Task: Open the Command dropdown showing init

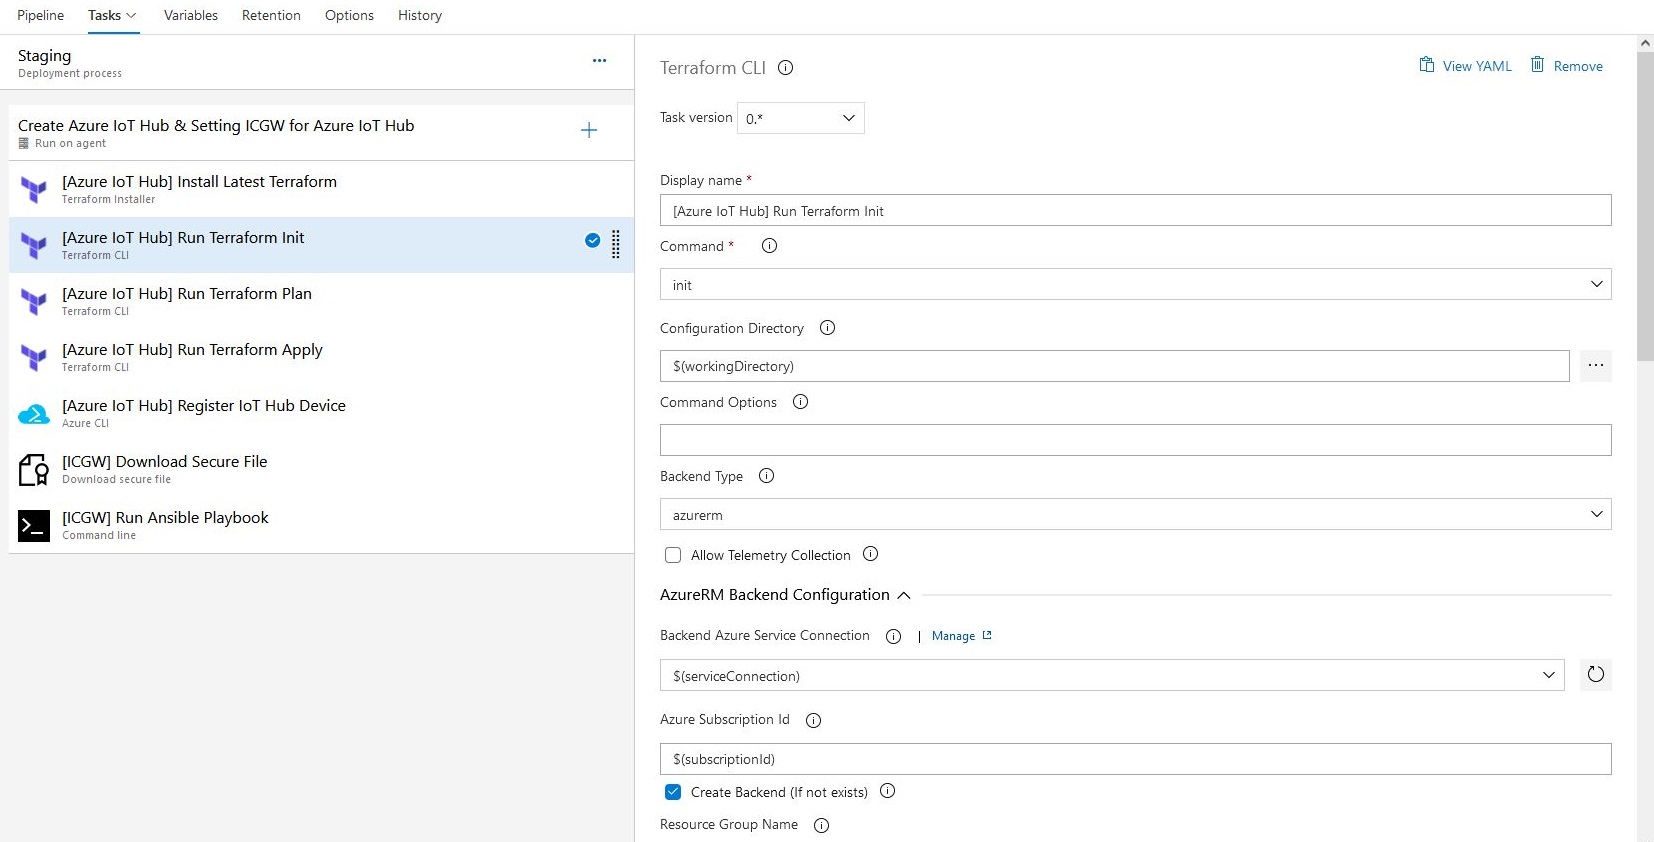Action: pos(1135,285)
